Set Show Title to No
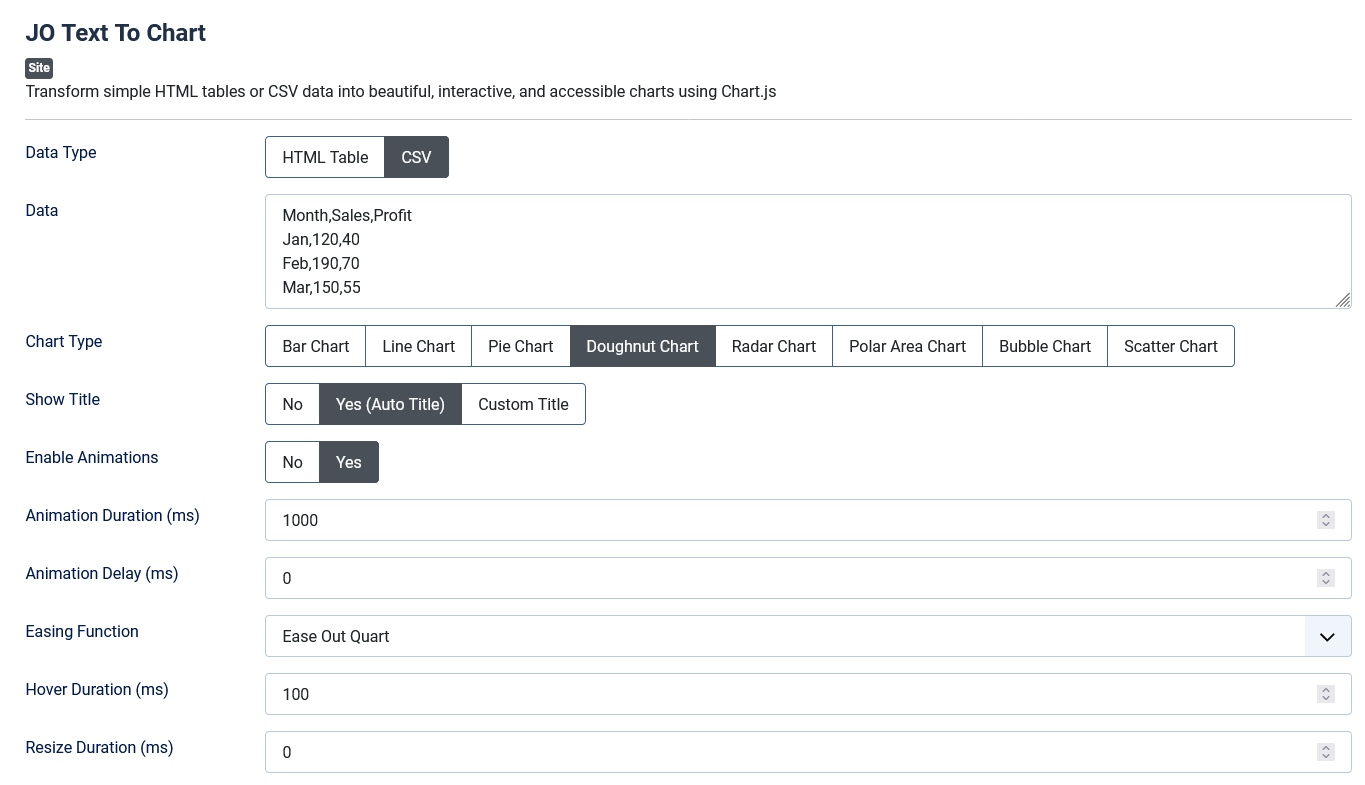 292,404
